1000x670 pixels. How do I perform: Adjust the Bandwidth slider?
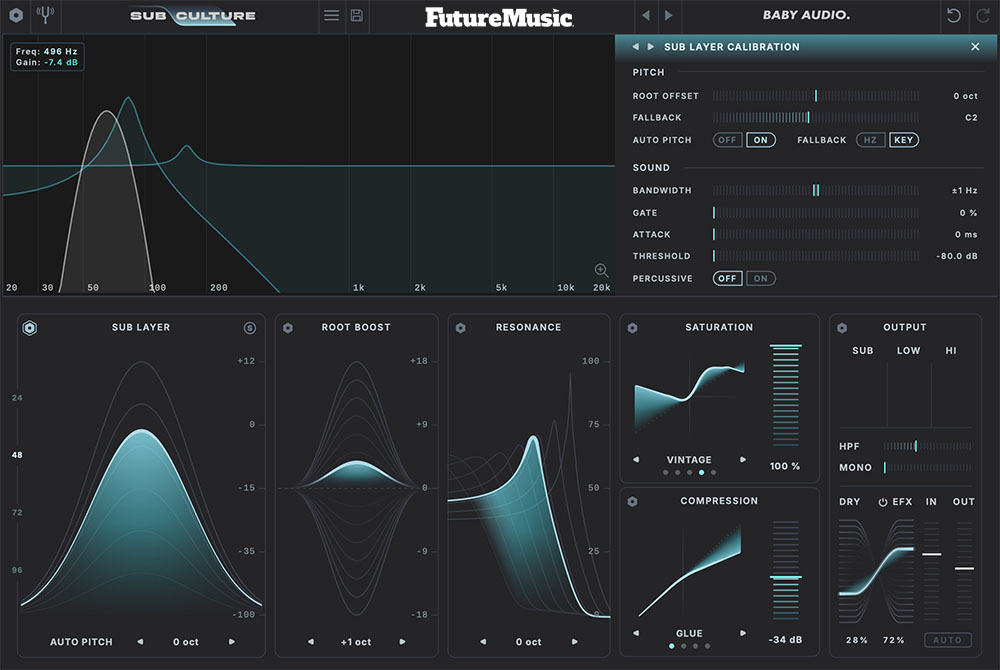pos(816,190)
